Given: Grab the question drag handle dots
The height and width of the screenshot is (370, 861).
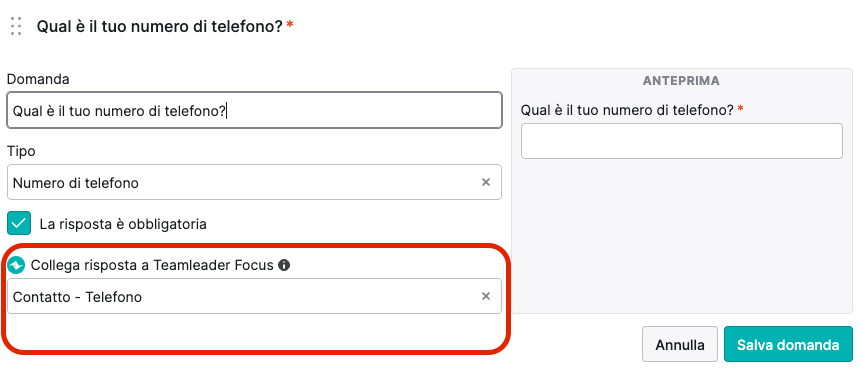Looking at the screenshot, I should [16, 26].
